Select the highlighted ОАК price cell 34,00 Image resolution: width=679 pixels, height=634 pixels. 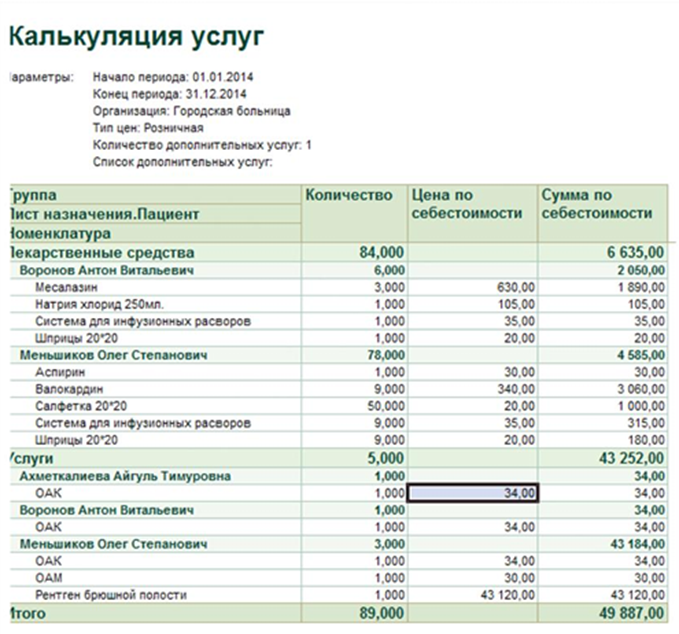(472, 493)
